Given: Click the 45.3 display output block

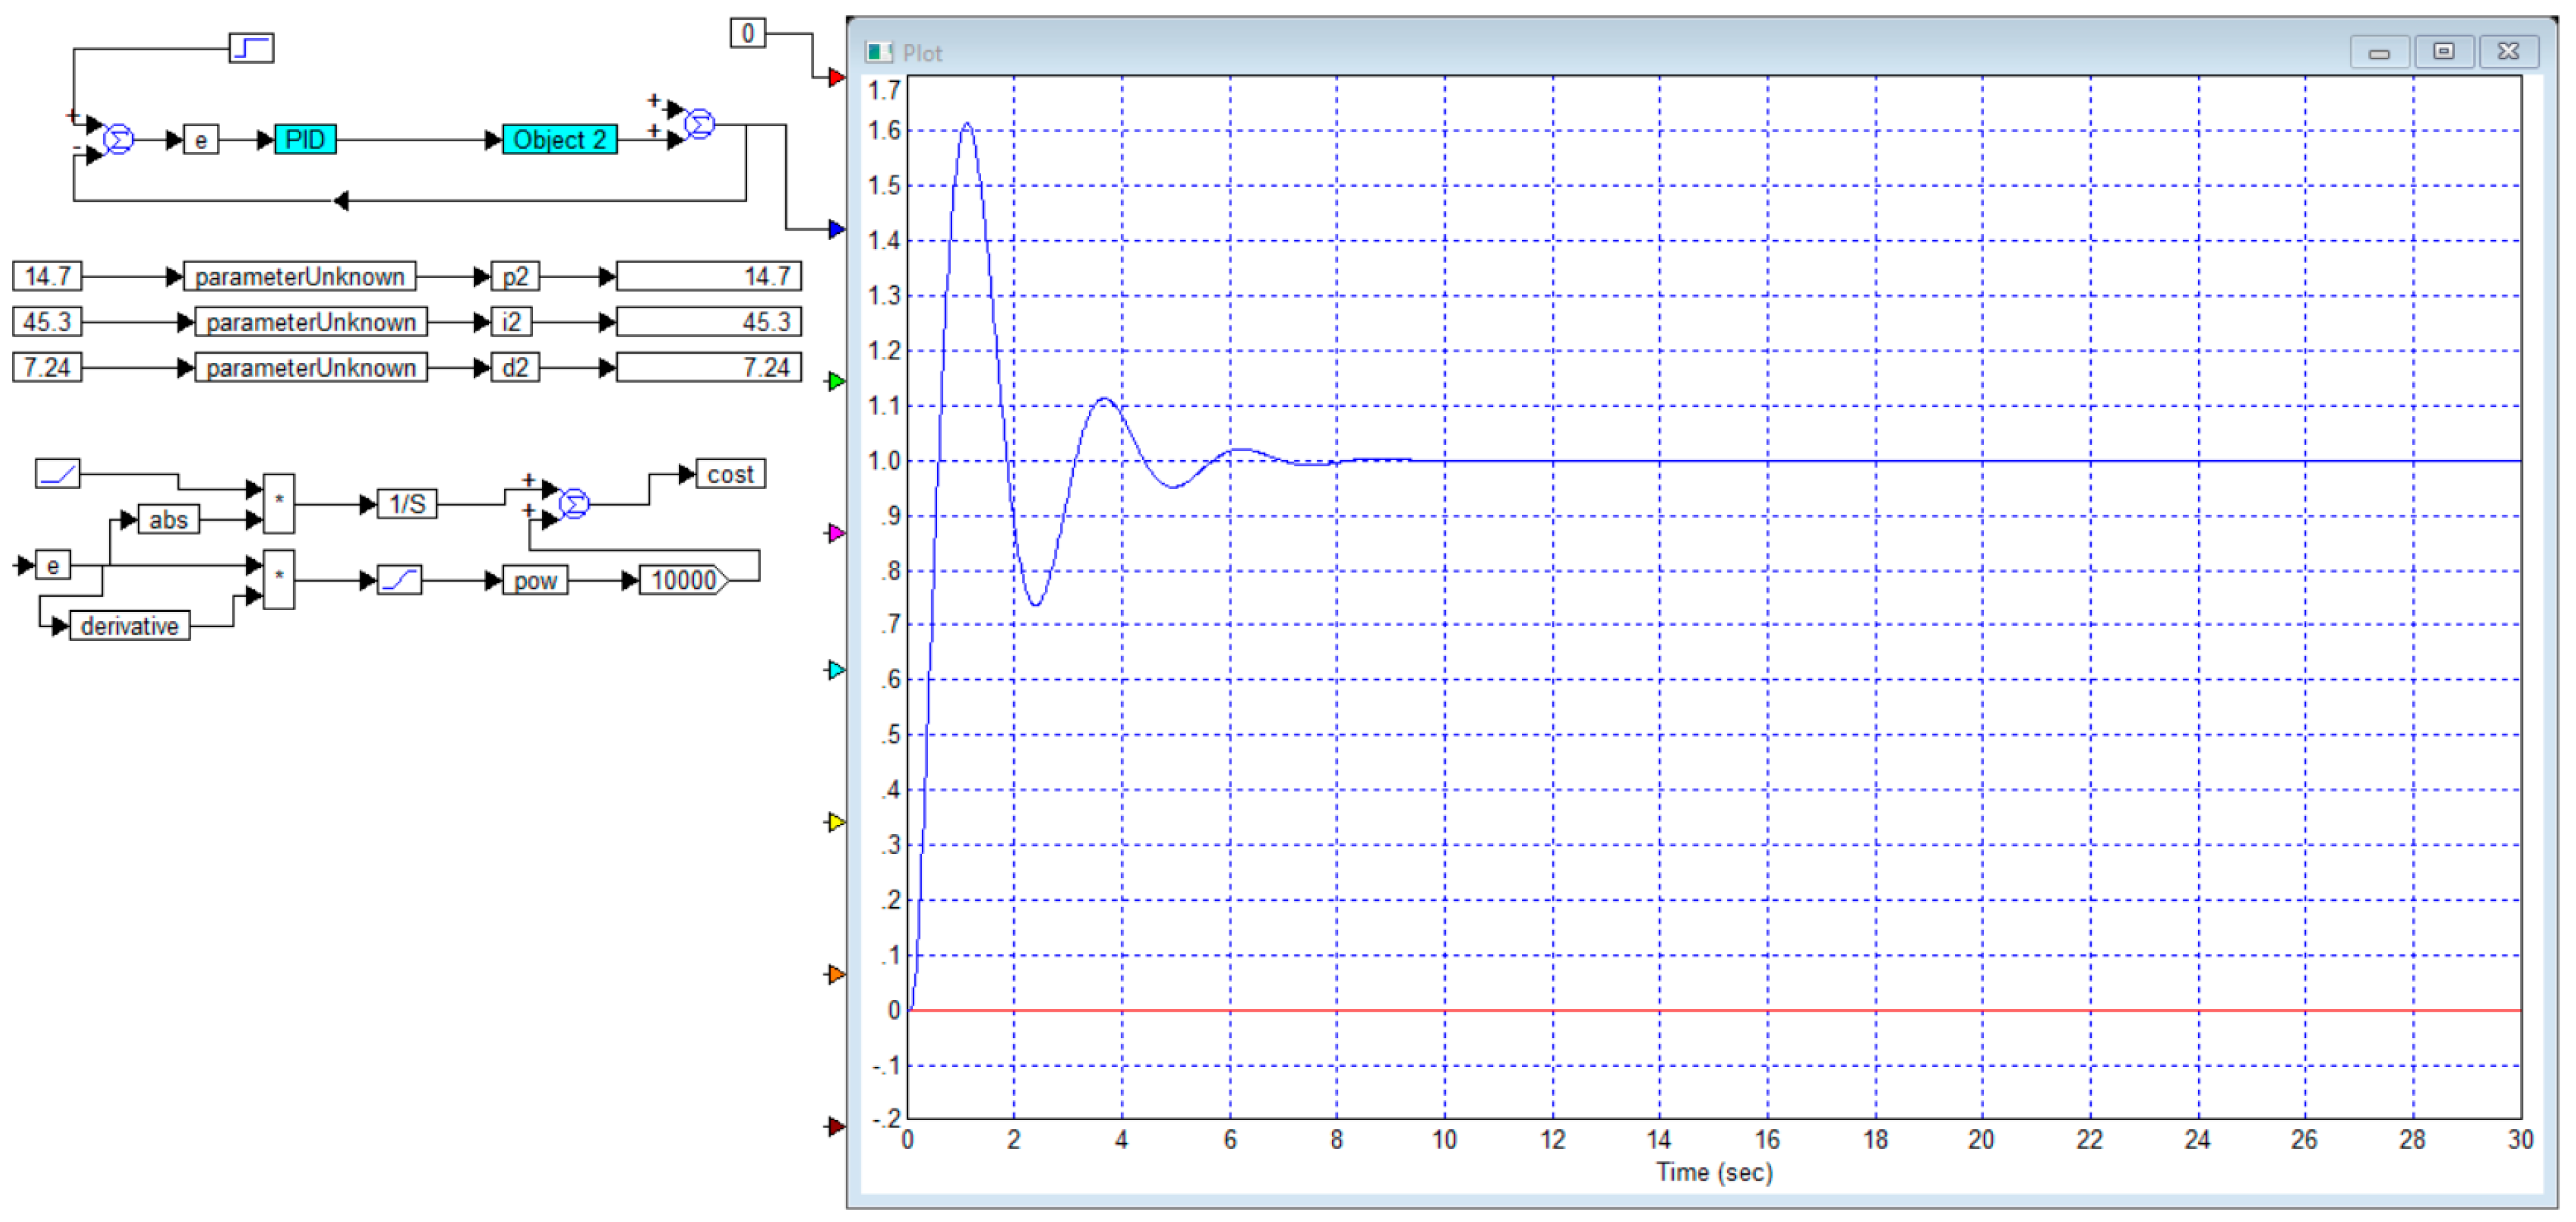Looking at the screenshot, I should (x=709, y=322).
